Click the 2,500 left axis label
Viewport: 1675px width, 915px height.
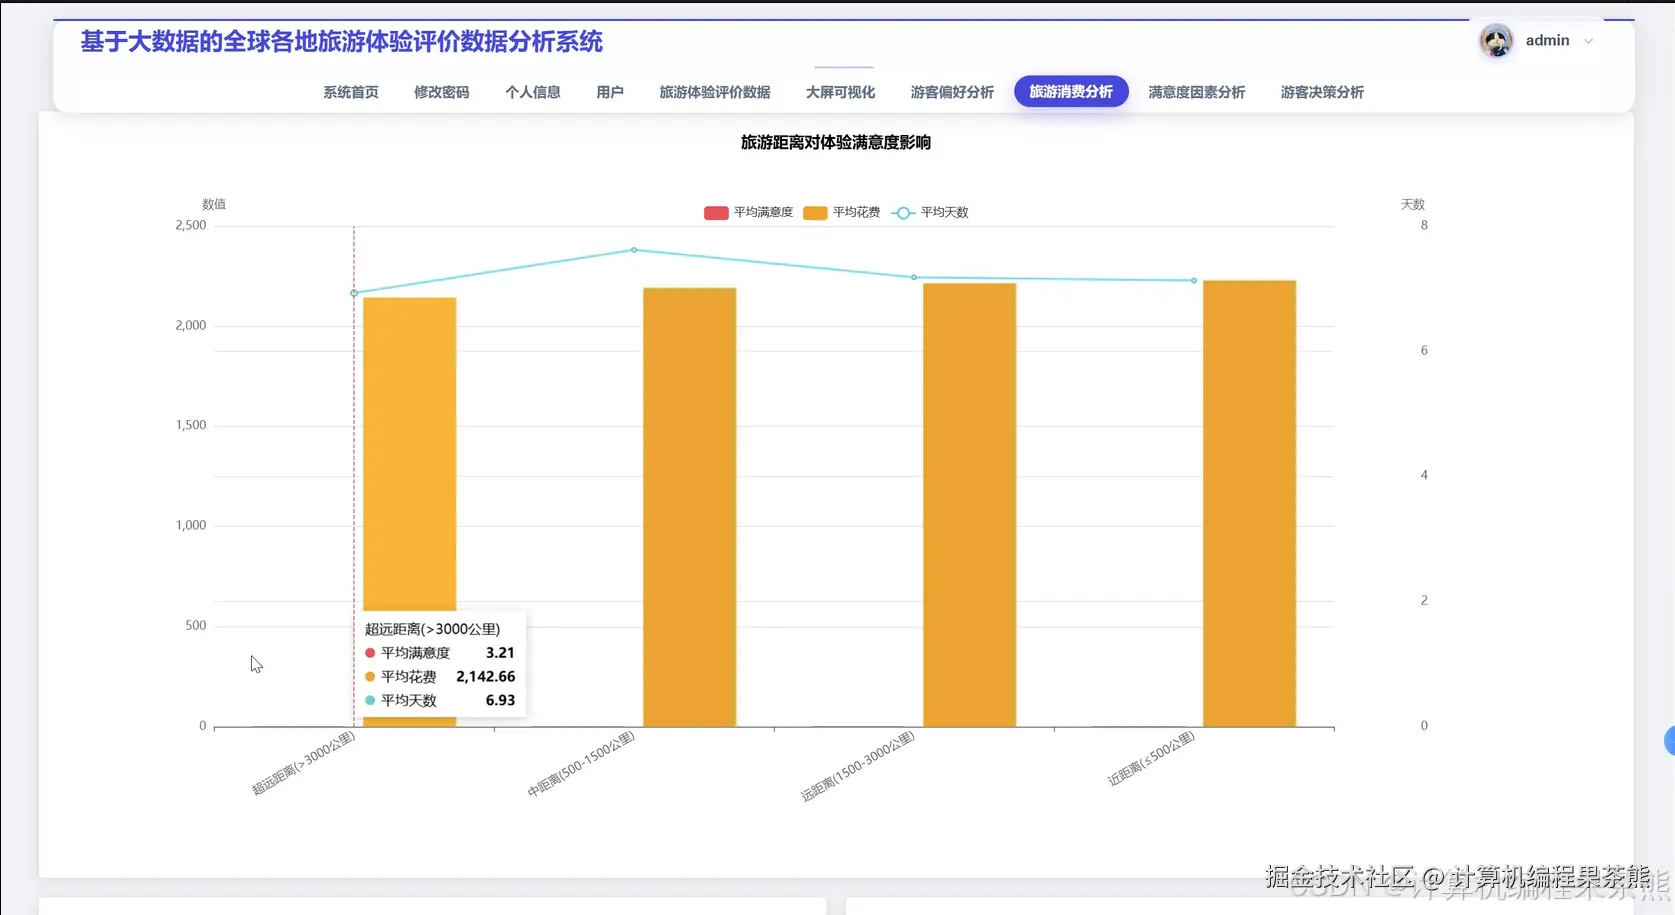(x=191, y=226)
